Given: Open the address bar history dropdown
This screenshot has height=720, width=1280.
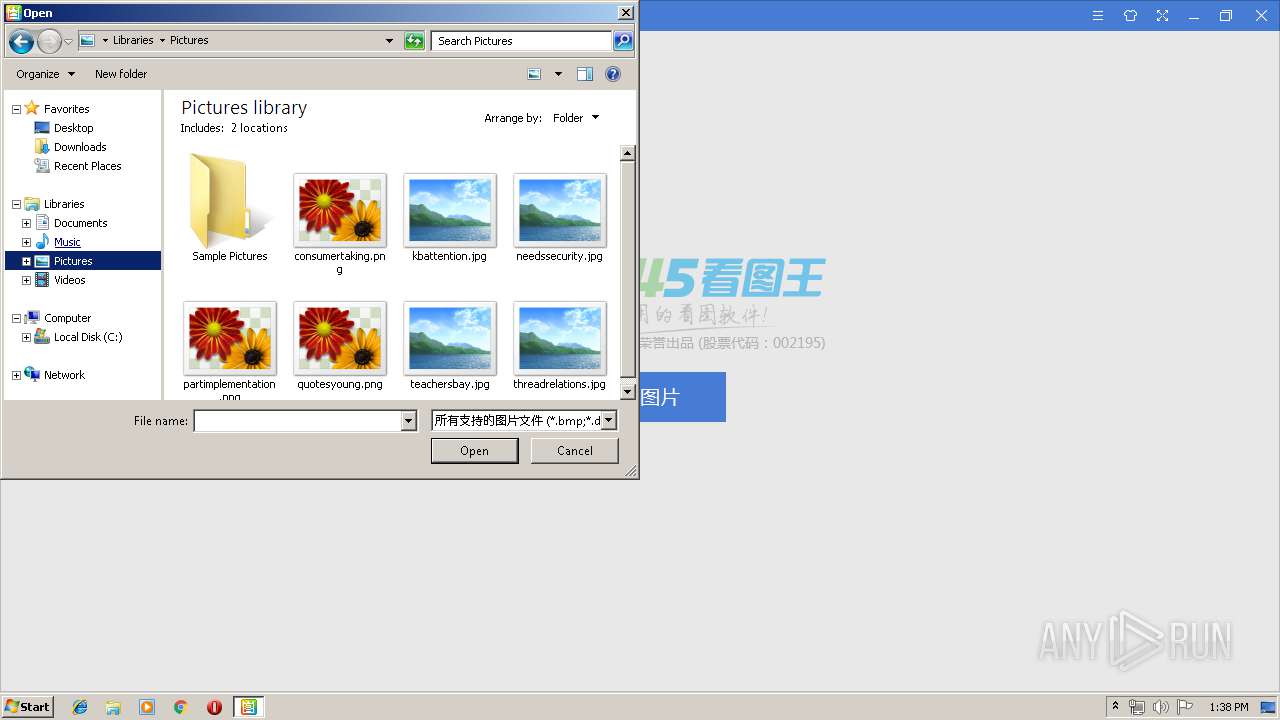Looking at the screenshot, I should pyautogui.click(x=389, y=41).
